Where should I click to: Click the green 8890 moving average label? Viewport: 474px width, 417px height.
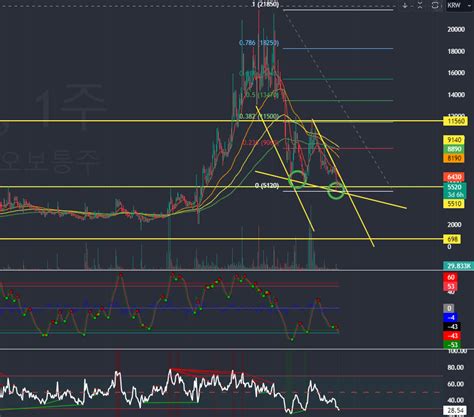[x=454, y=149]
